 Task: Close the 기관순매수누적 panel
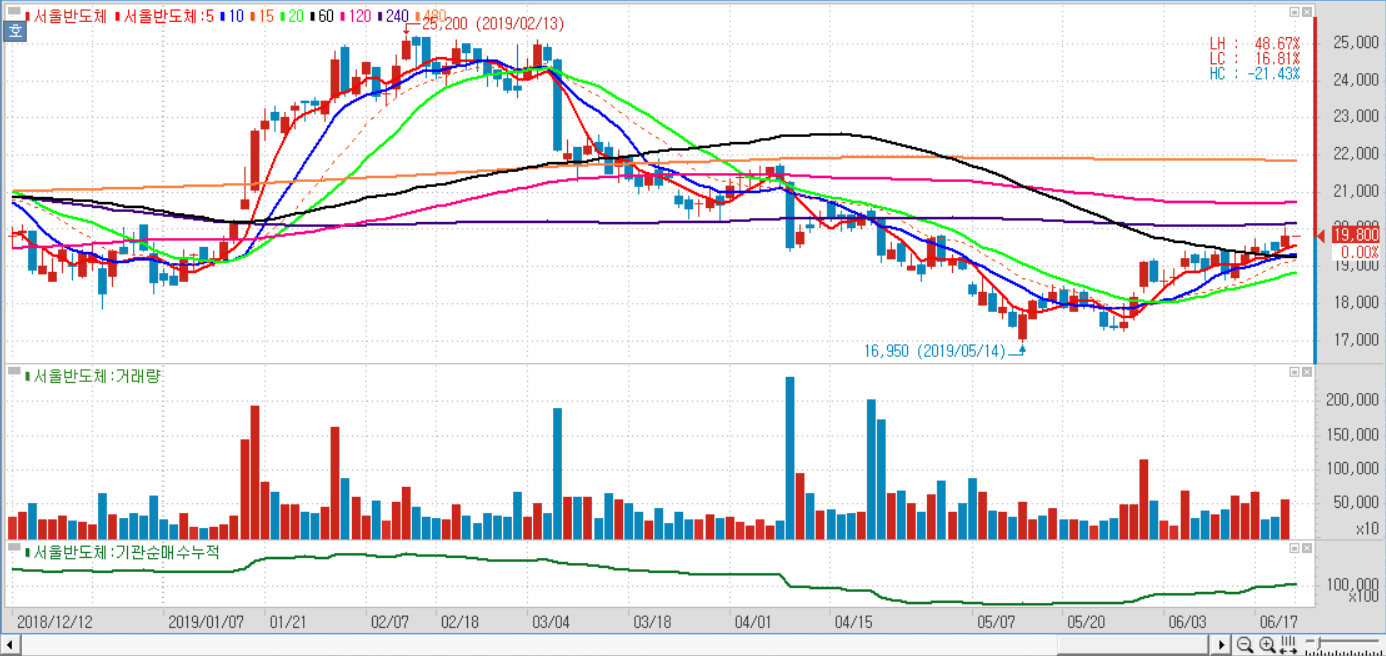[x=1306, y=548]
